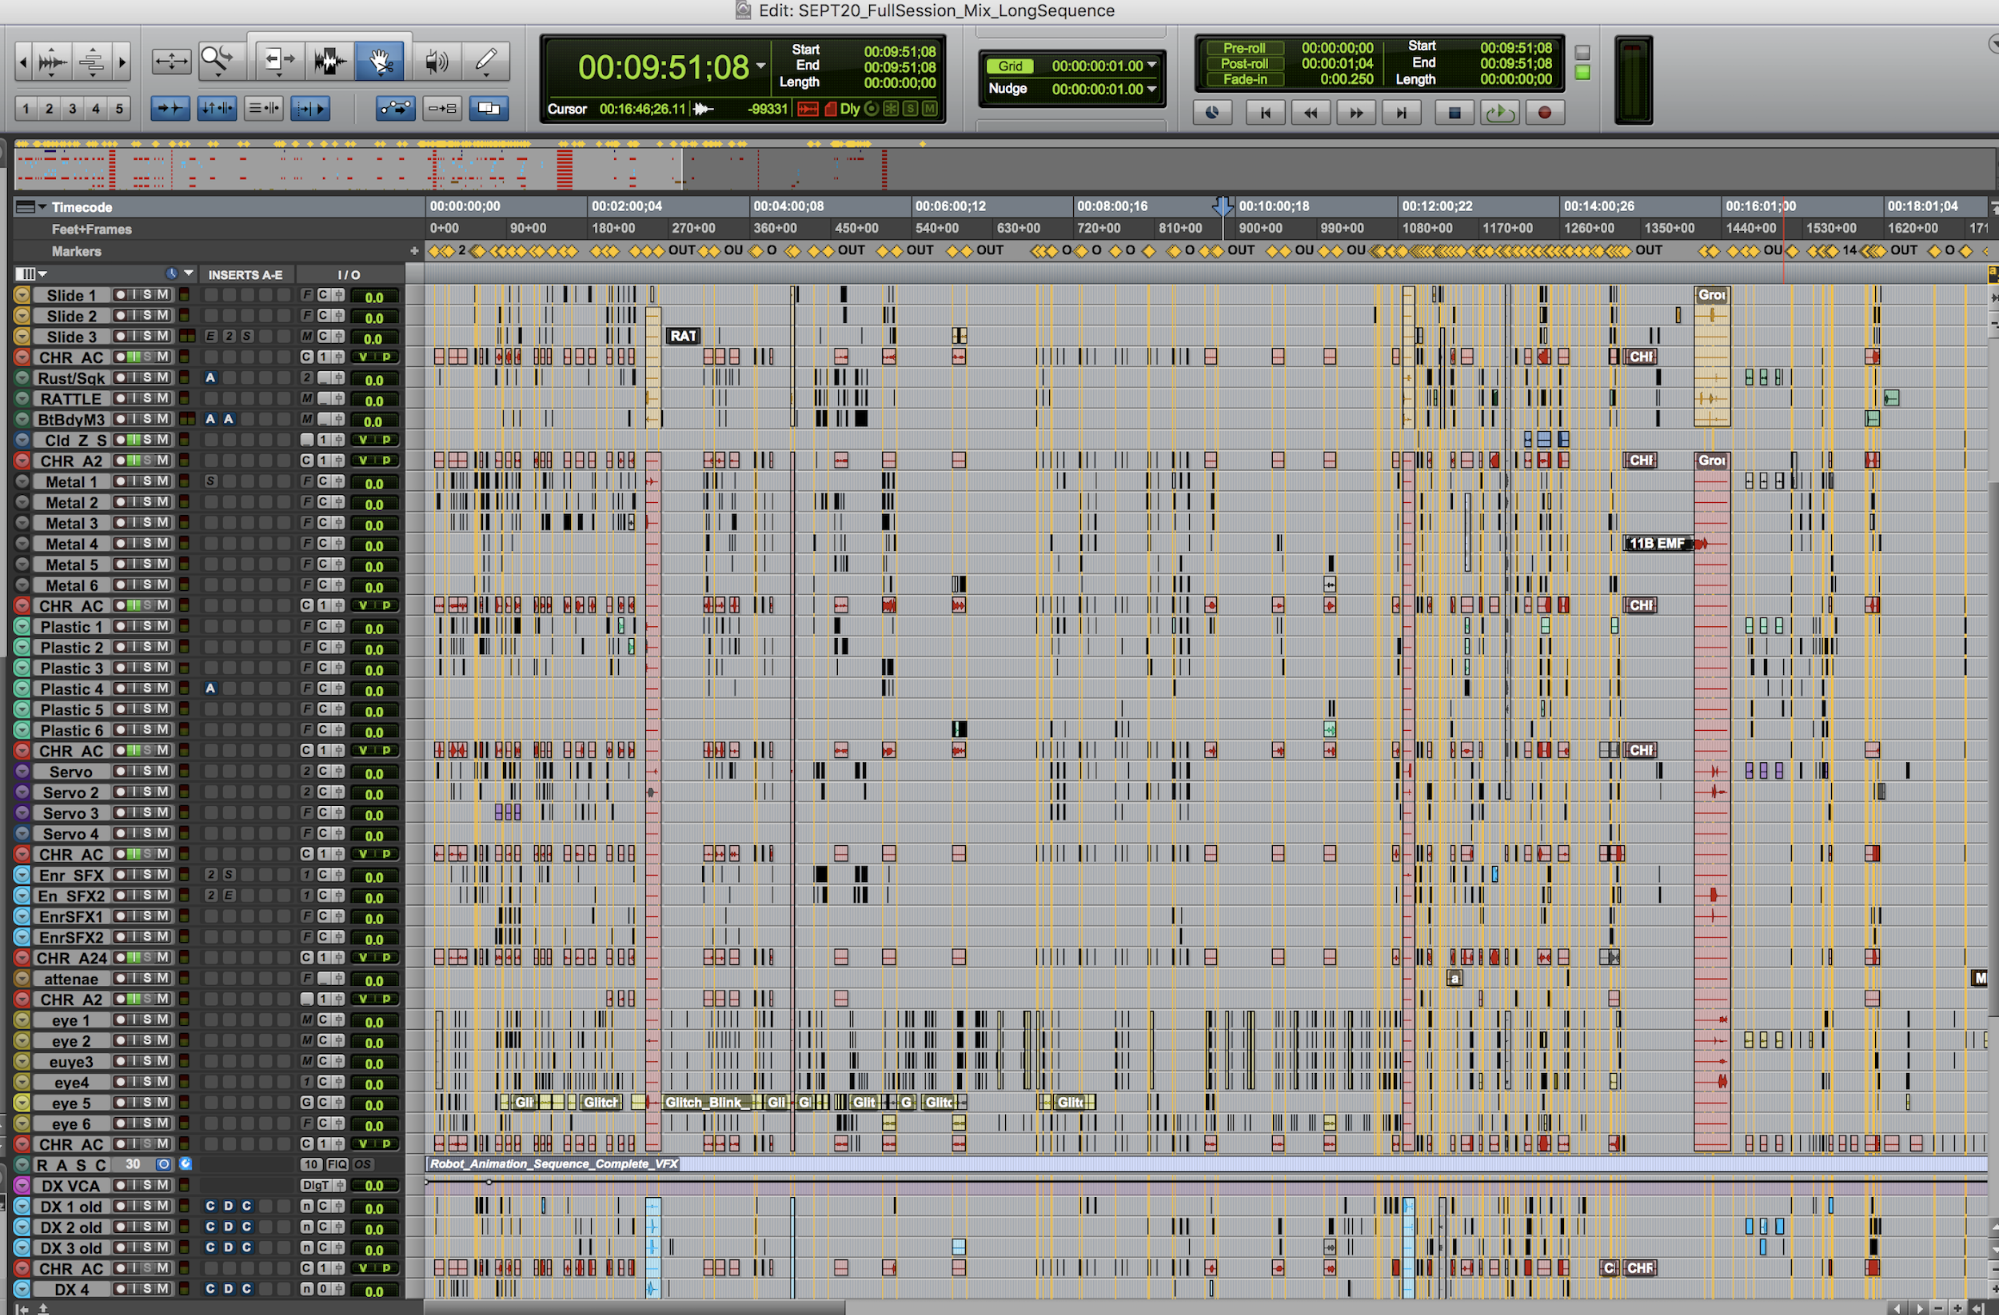Image resolution: width=1999 pixels, height=1315 pixels.
Task: Choose the Pencil tool
Action: 486,61
